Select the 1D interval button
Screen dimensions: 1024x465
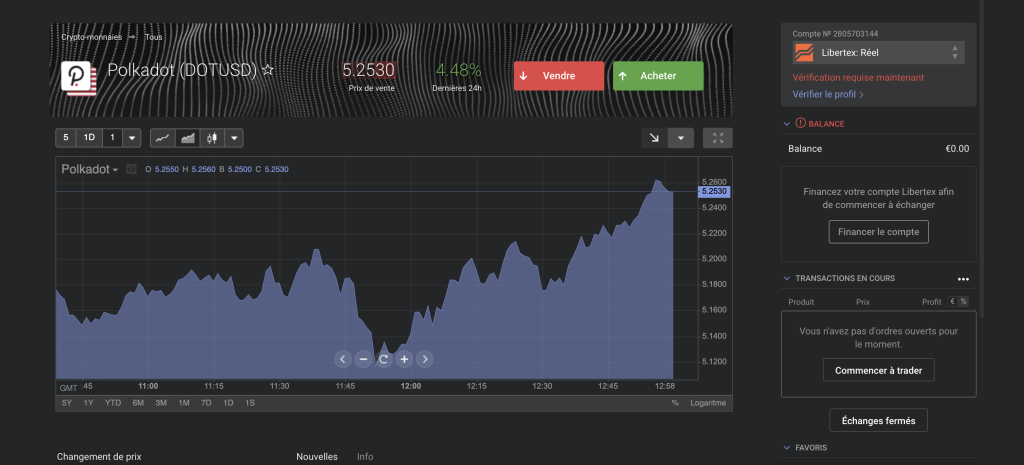pyautogui.click(x=89, y=138)
